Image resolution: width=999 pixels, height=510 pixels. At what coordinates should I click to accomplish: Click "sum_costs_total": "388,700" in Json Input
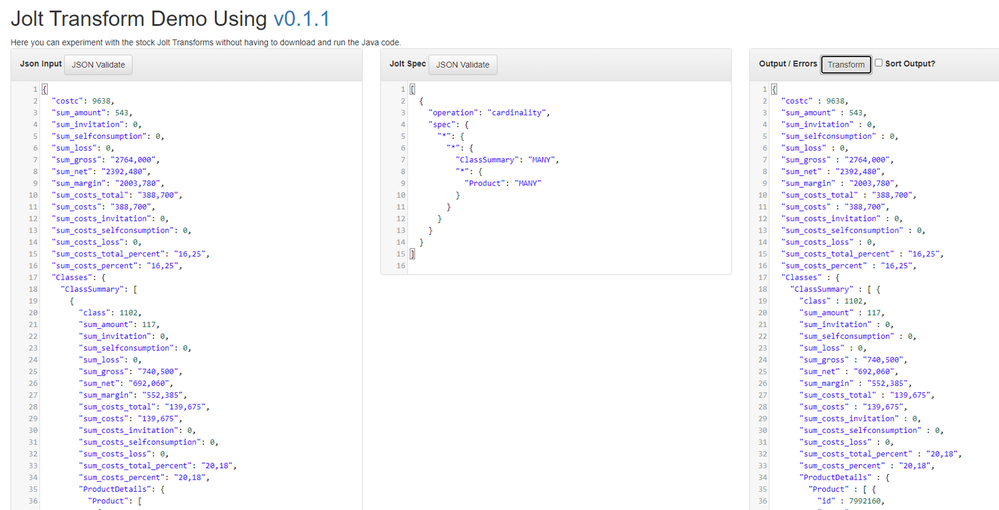117,195
